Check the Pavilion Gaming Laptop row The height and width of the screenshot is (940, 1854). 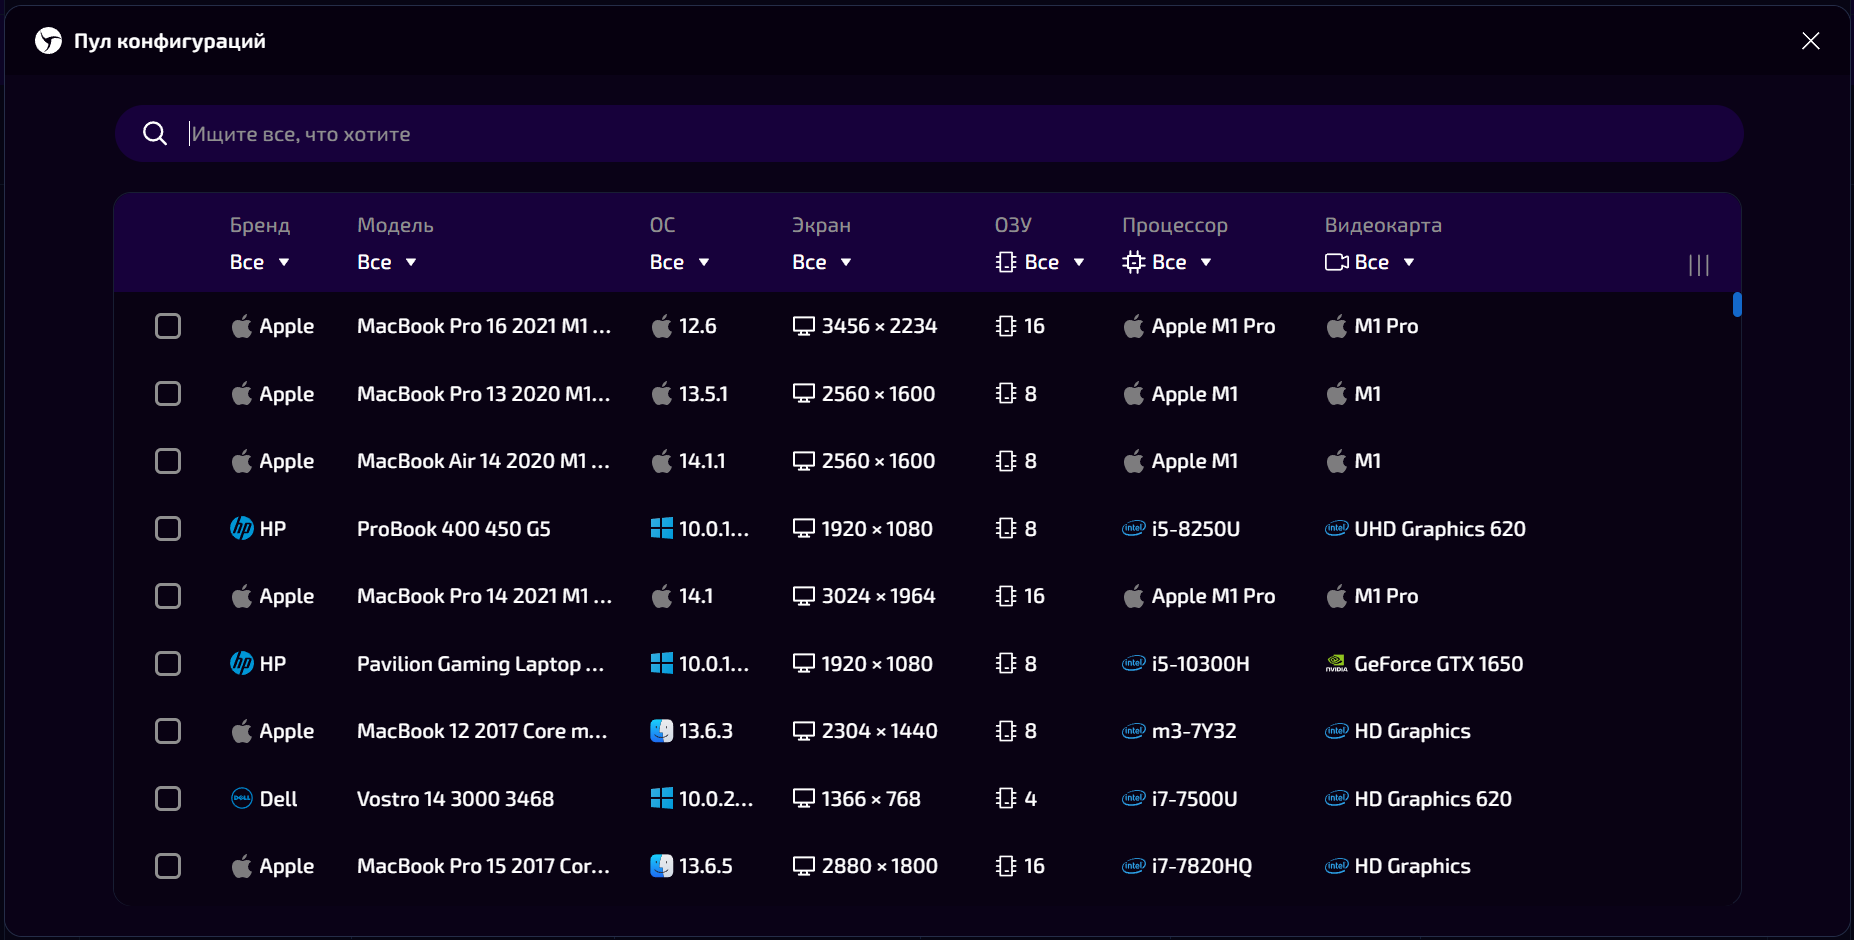click(x=168, y=663)
